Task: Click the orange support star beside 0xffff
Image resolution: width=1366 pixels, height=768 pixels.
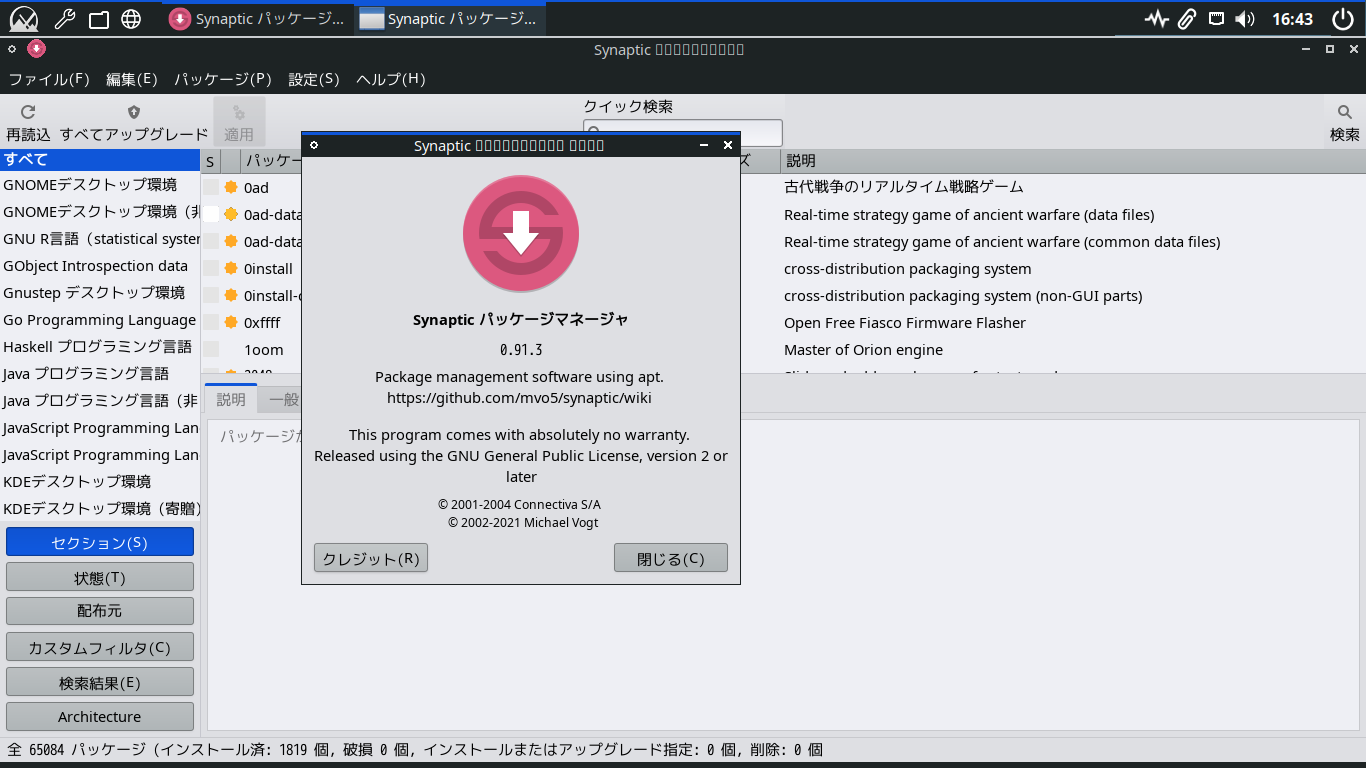Action: tap(231, 323)
